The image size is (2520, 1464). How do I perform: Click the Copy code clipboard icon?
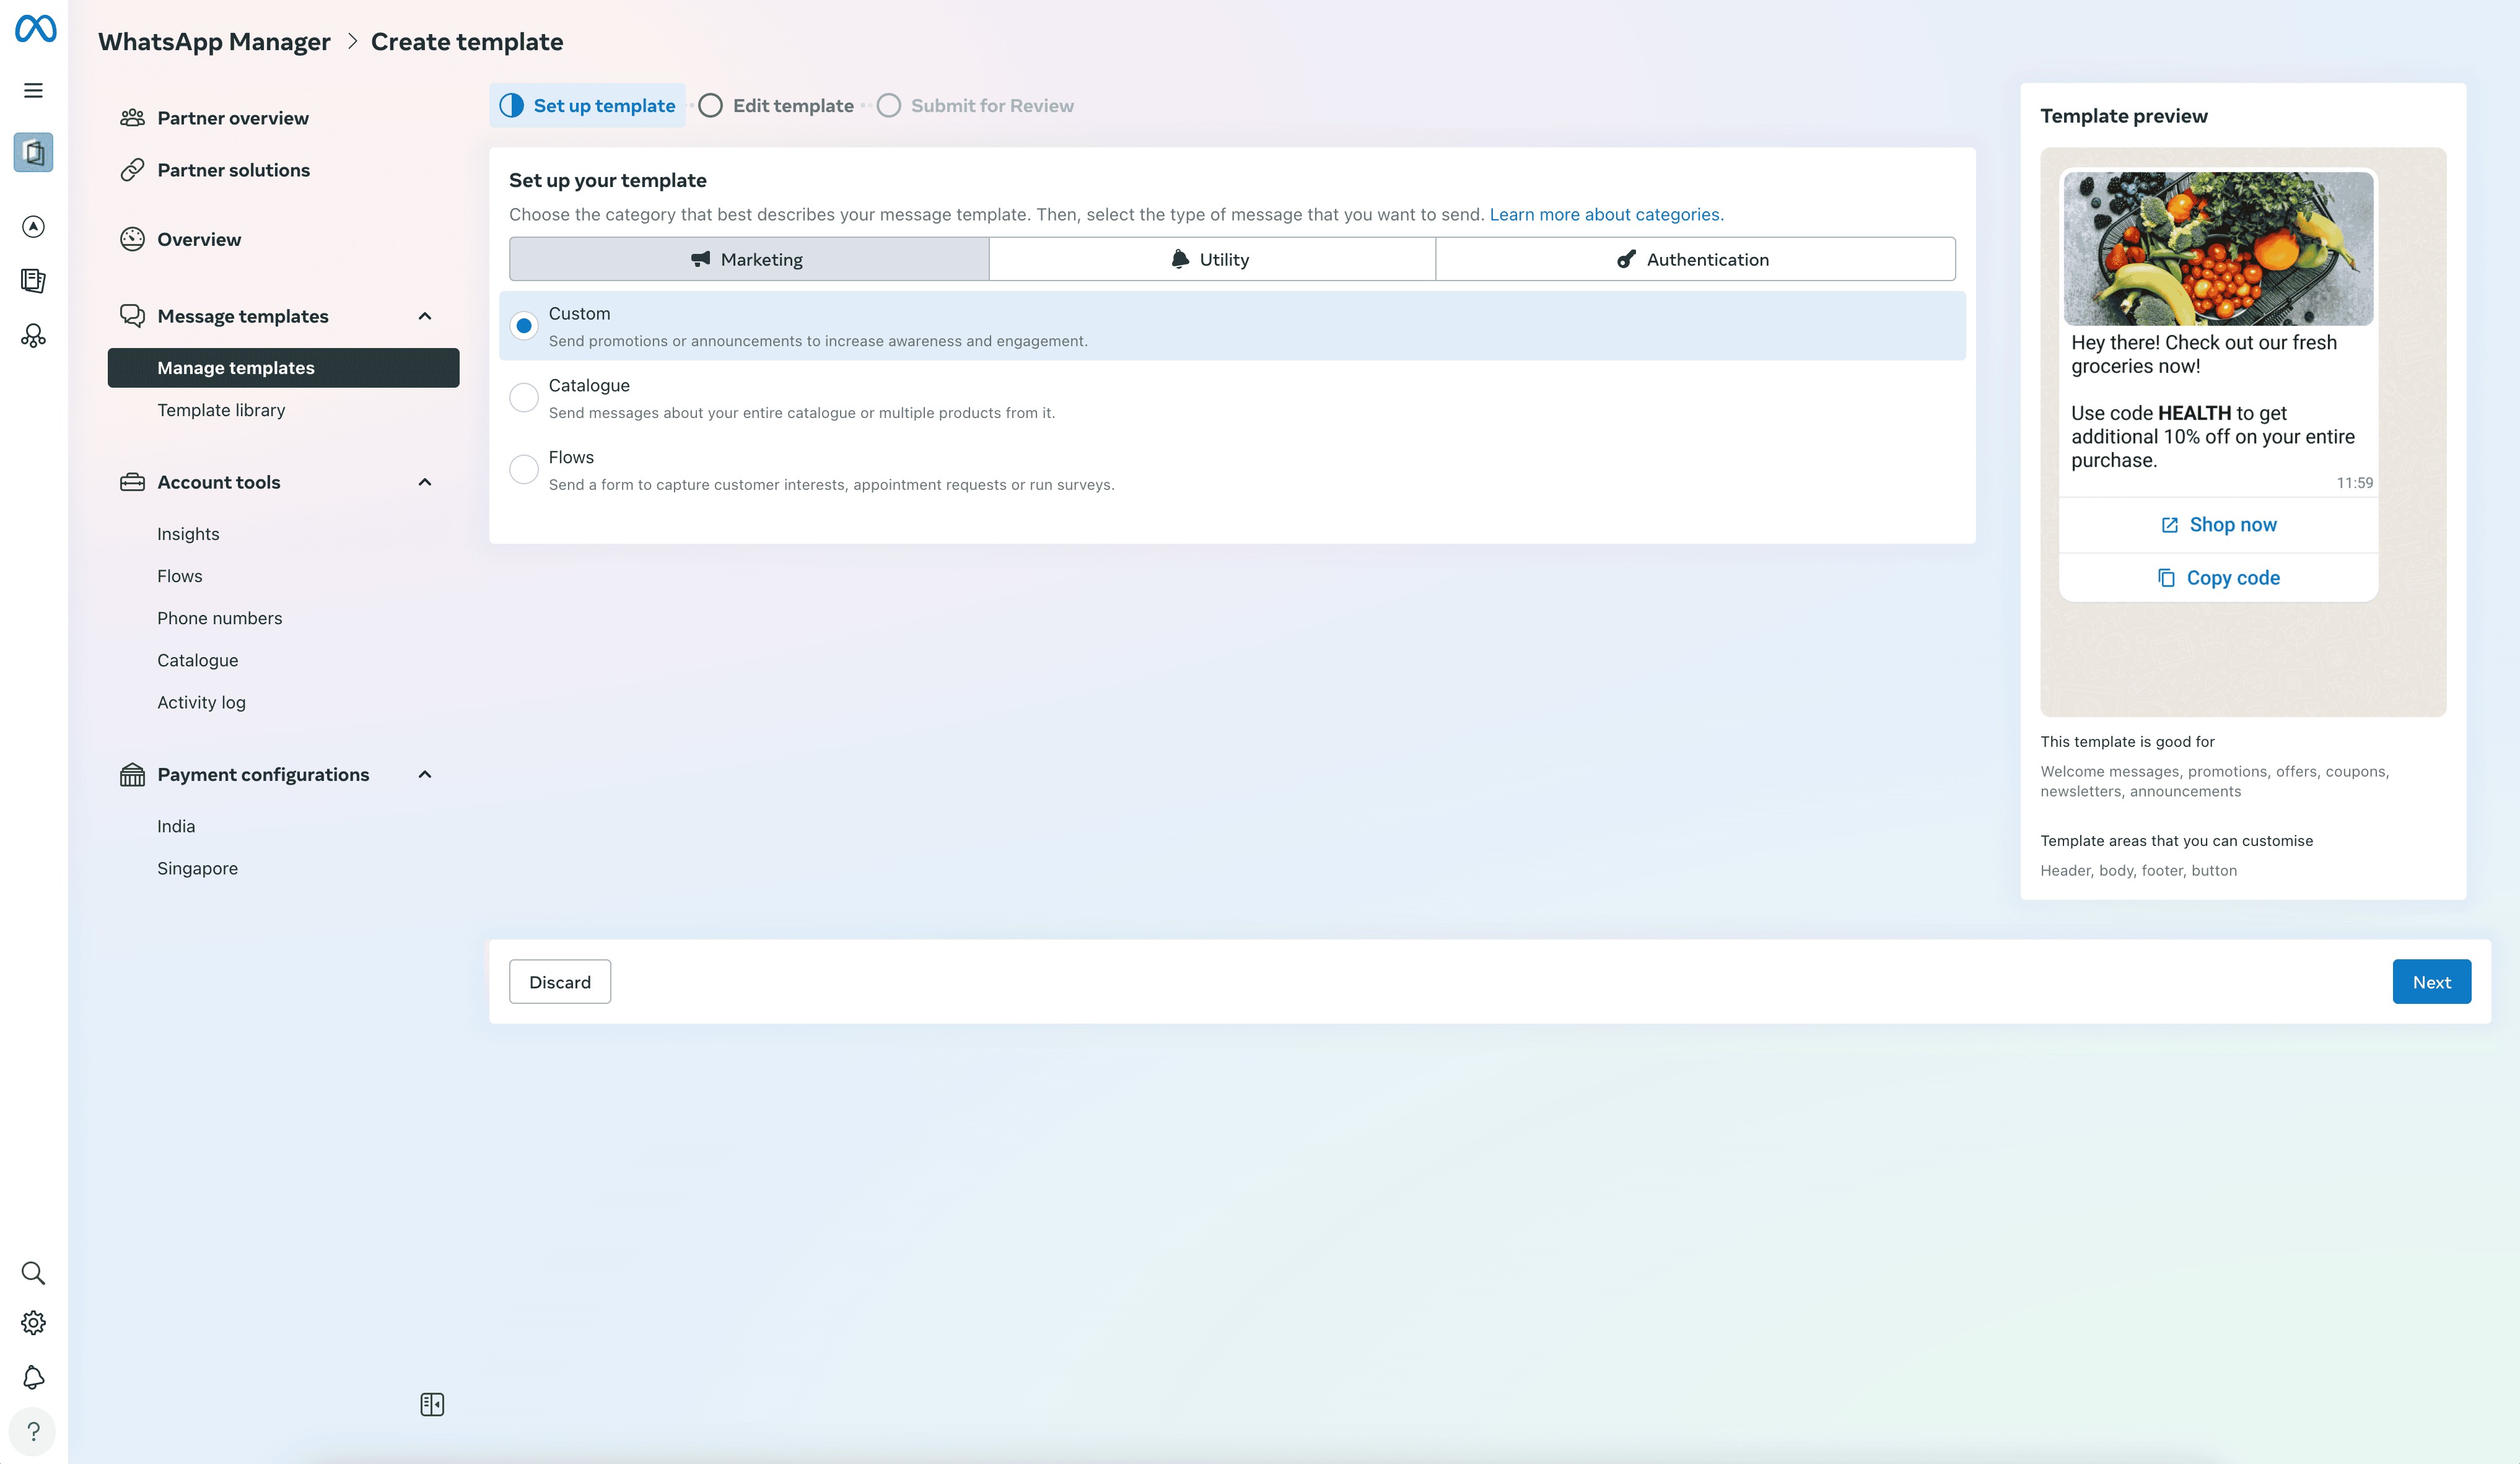coord(2166,578)
